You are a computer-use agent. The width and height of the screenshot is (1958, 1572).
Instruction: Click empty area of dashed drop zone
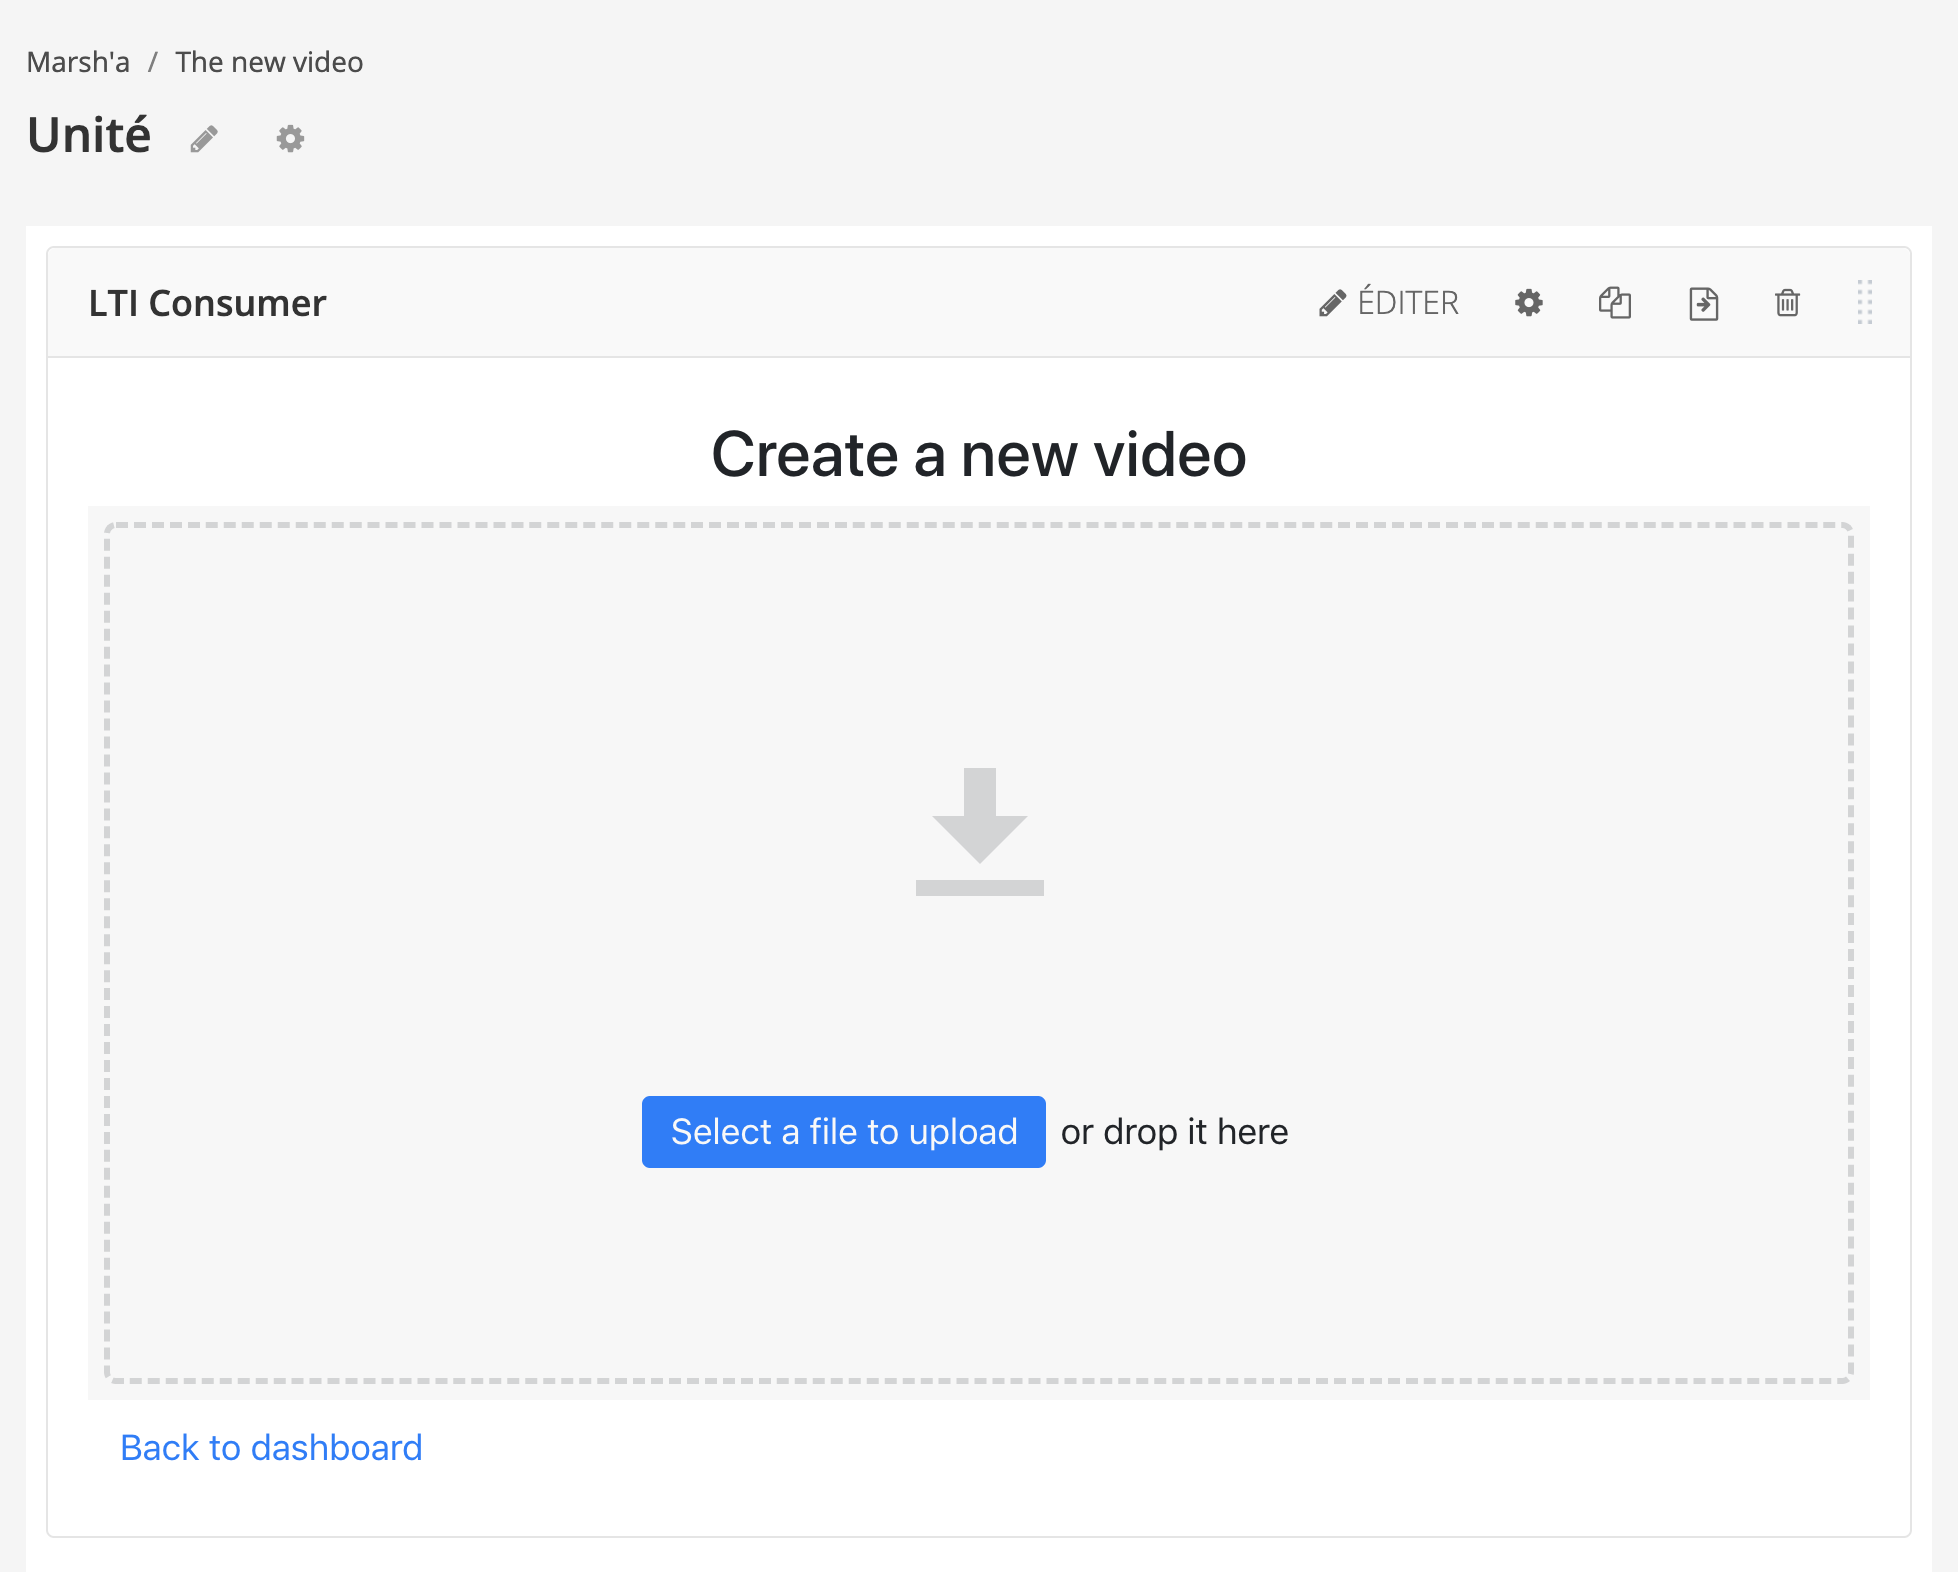(500, 800)
